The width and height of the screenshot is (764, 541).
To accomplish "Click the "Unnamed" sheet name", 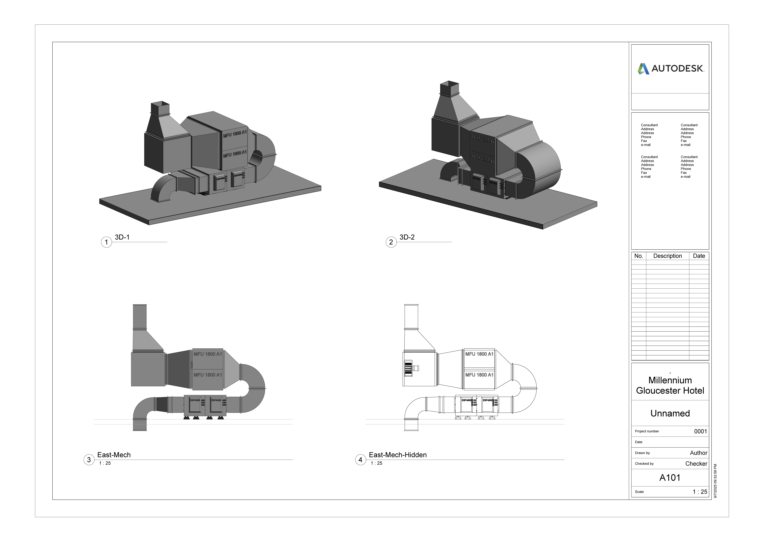I will [x=670, y=413].
